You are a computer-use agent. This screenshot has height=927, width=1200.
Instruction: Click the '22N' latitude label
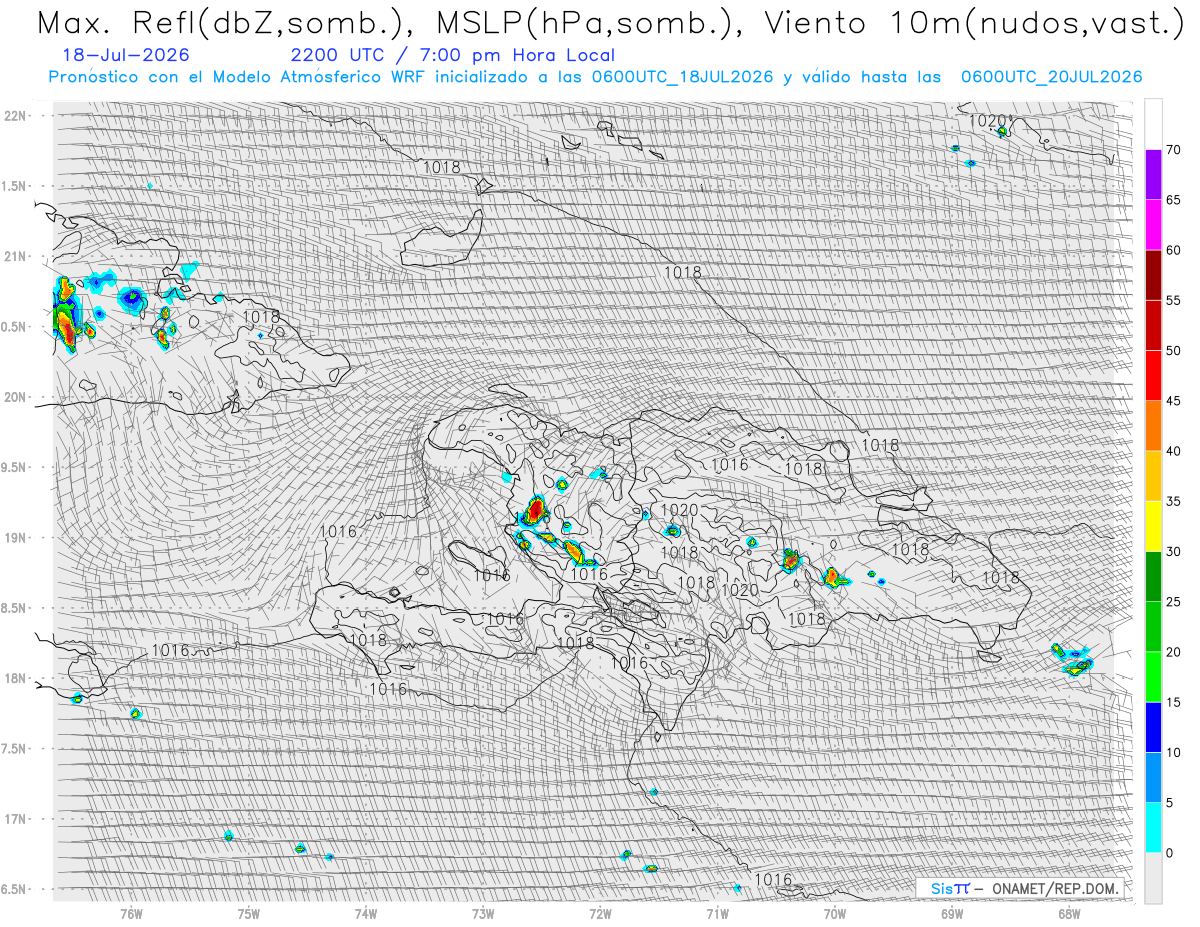coord(14,115)
